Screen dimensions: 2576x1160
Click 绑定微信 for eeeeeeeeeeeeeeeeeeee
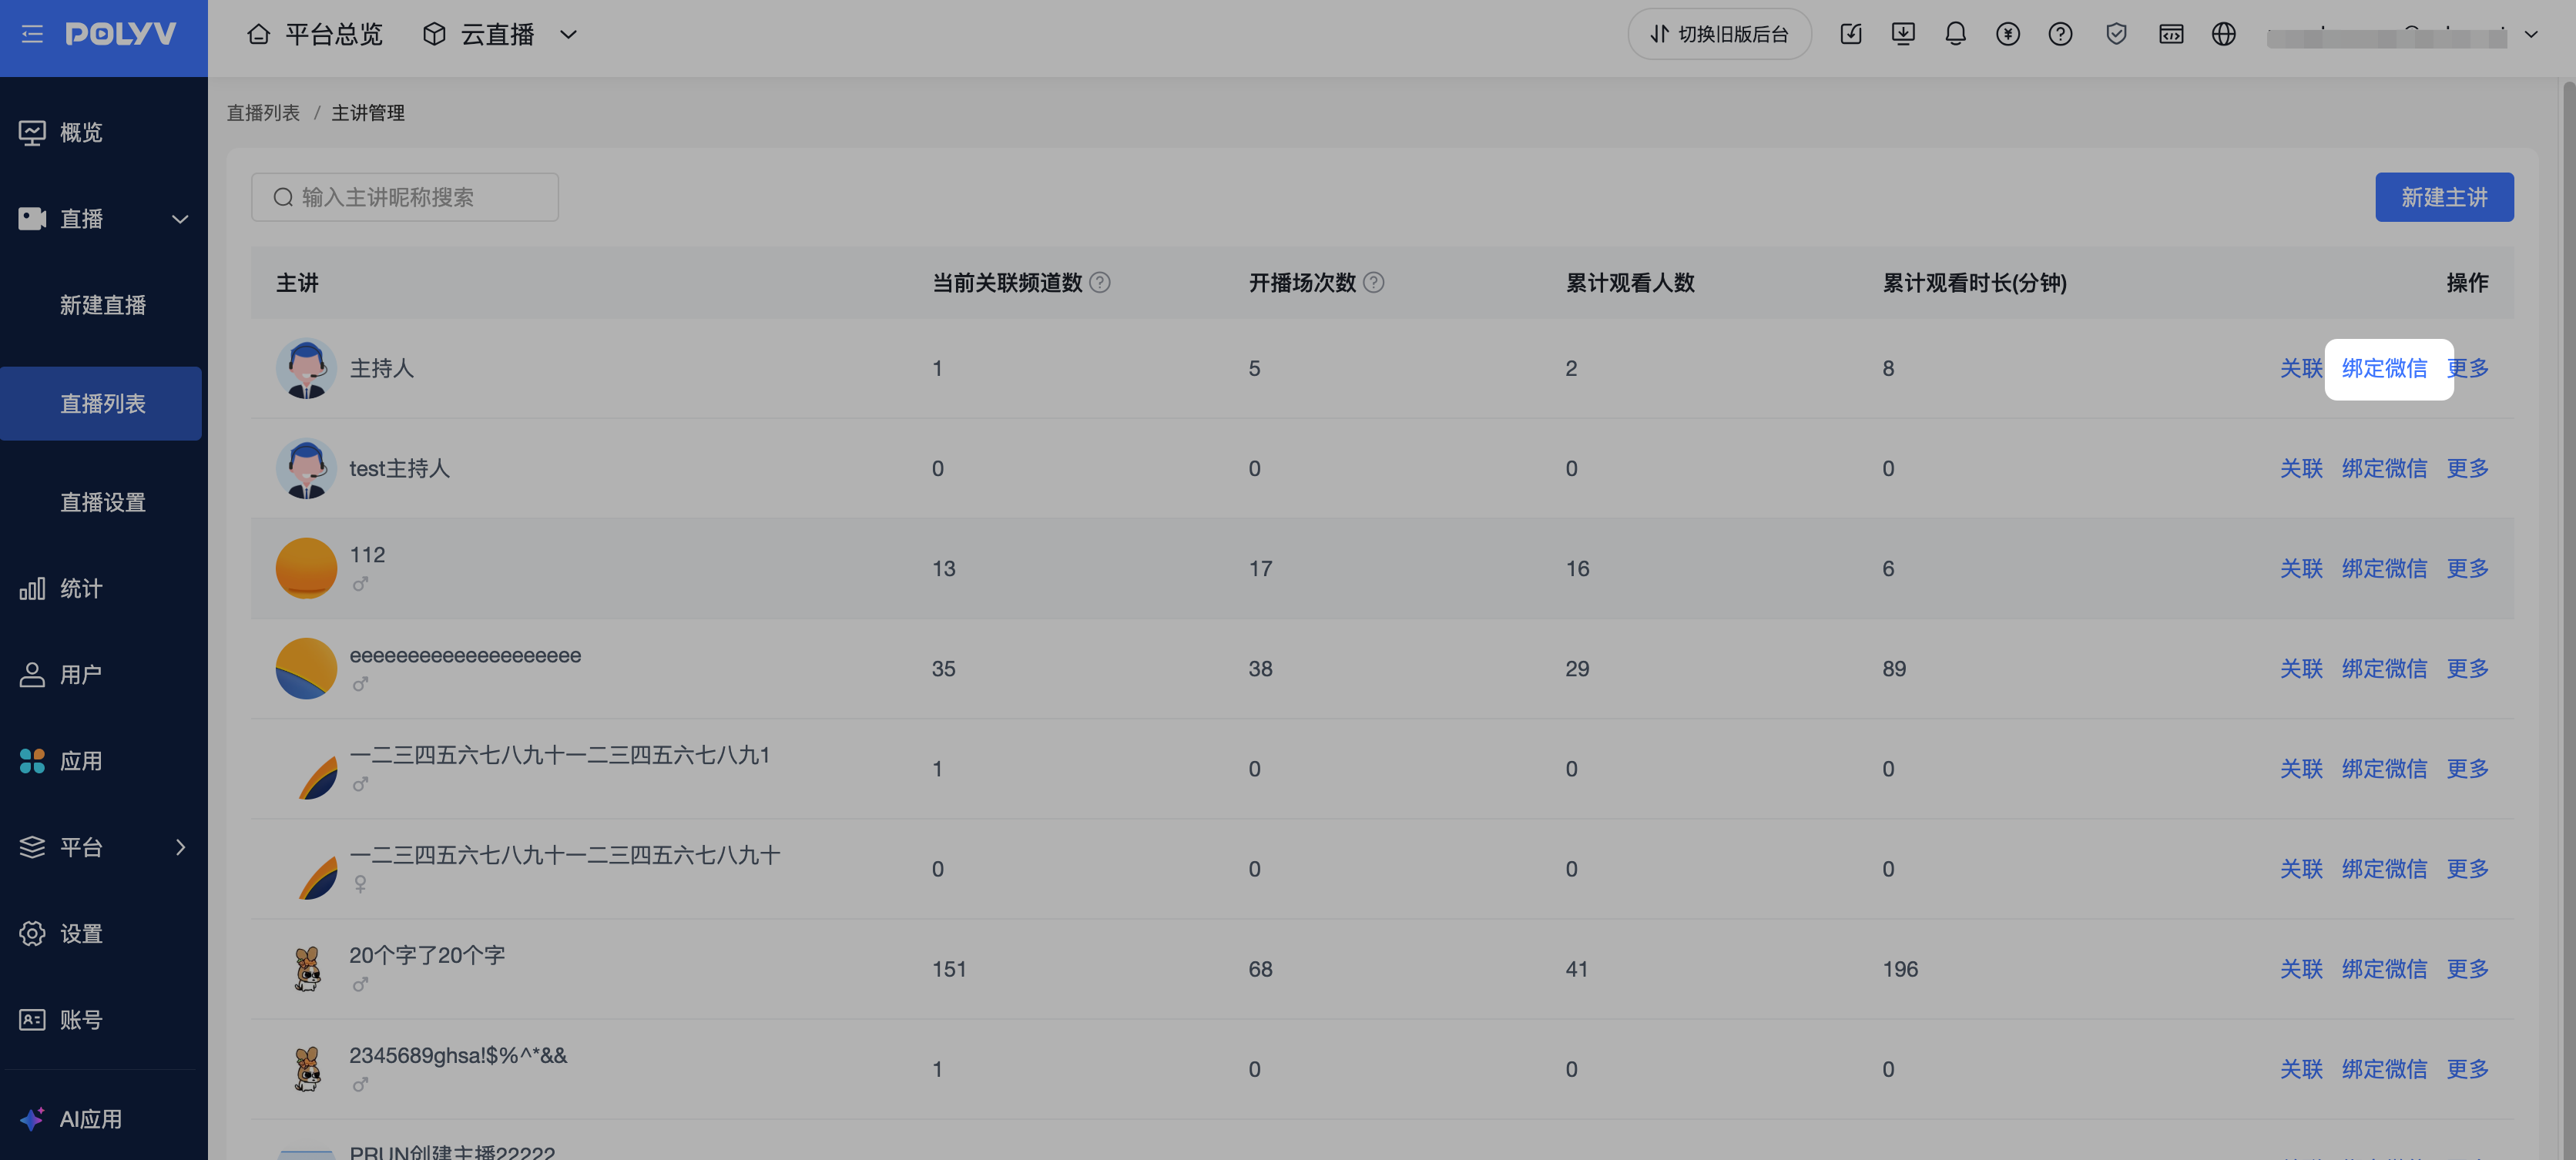[2384, 669]
